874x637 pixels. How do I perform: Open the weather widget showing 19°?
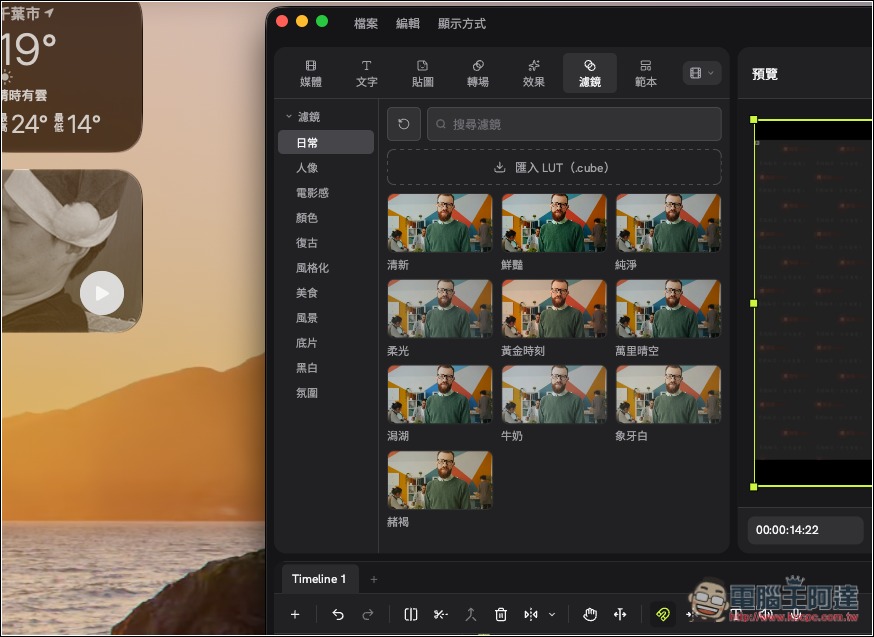click(x=71, y=76)
